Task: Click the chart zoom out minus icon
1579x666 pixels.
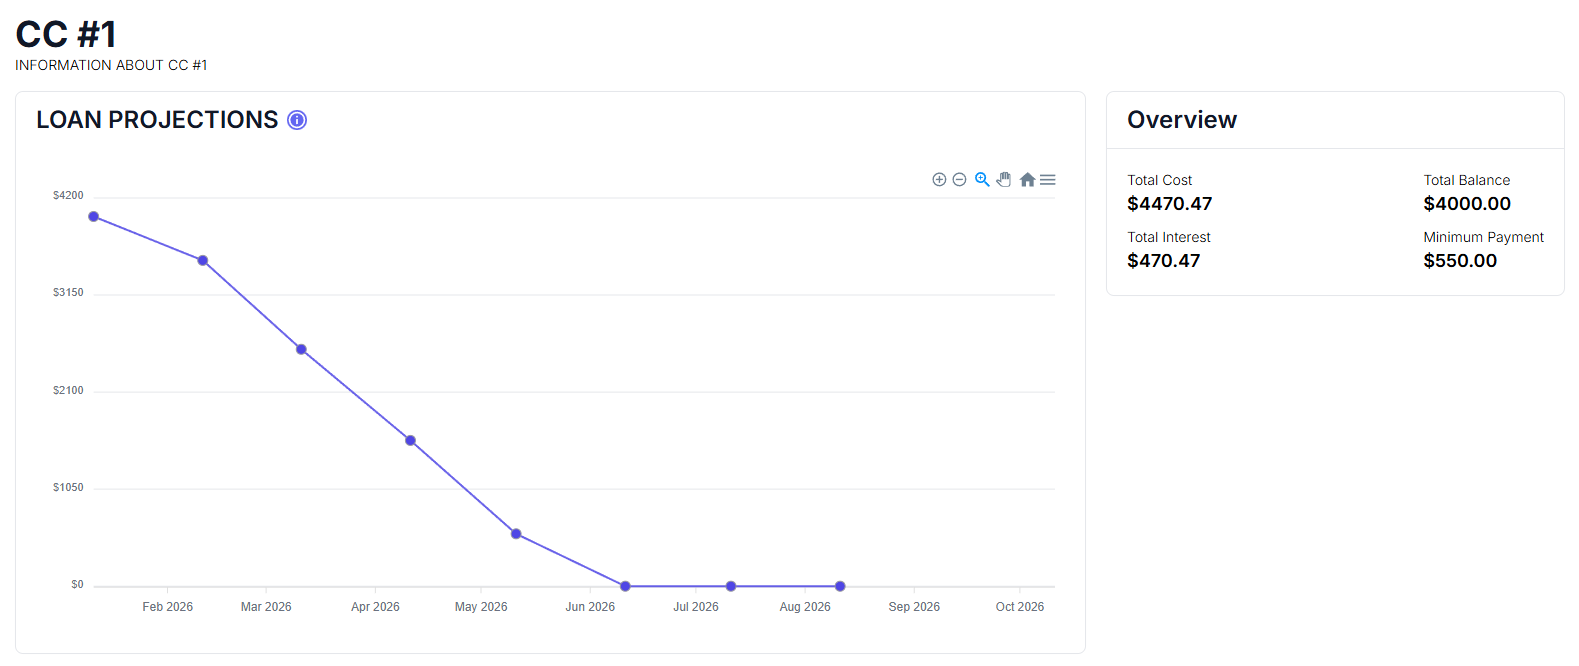Action: pos(959,180)
